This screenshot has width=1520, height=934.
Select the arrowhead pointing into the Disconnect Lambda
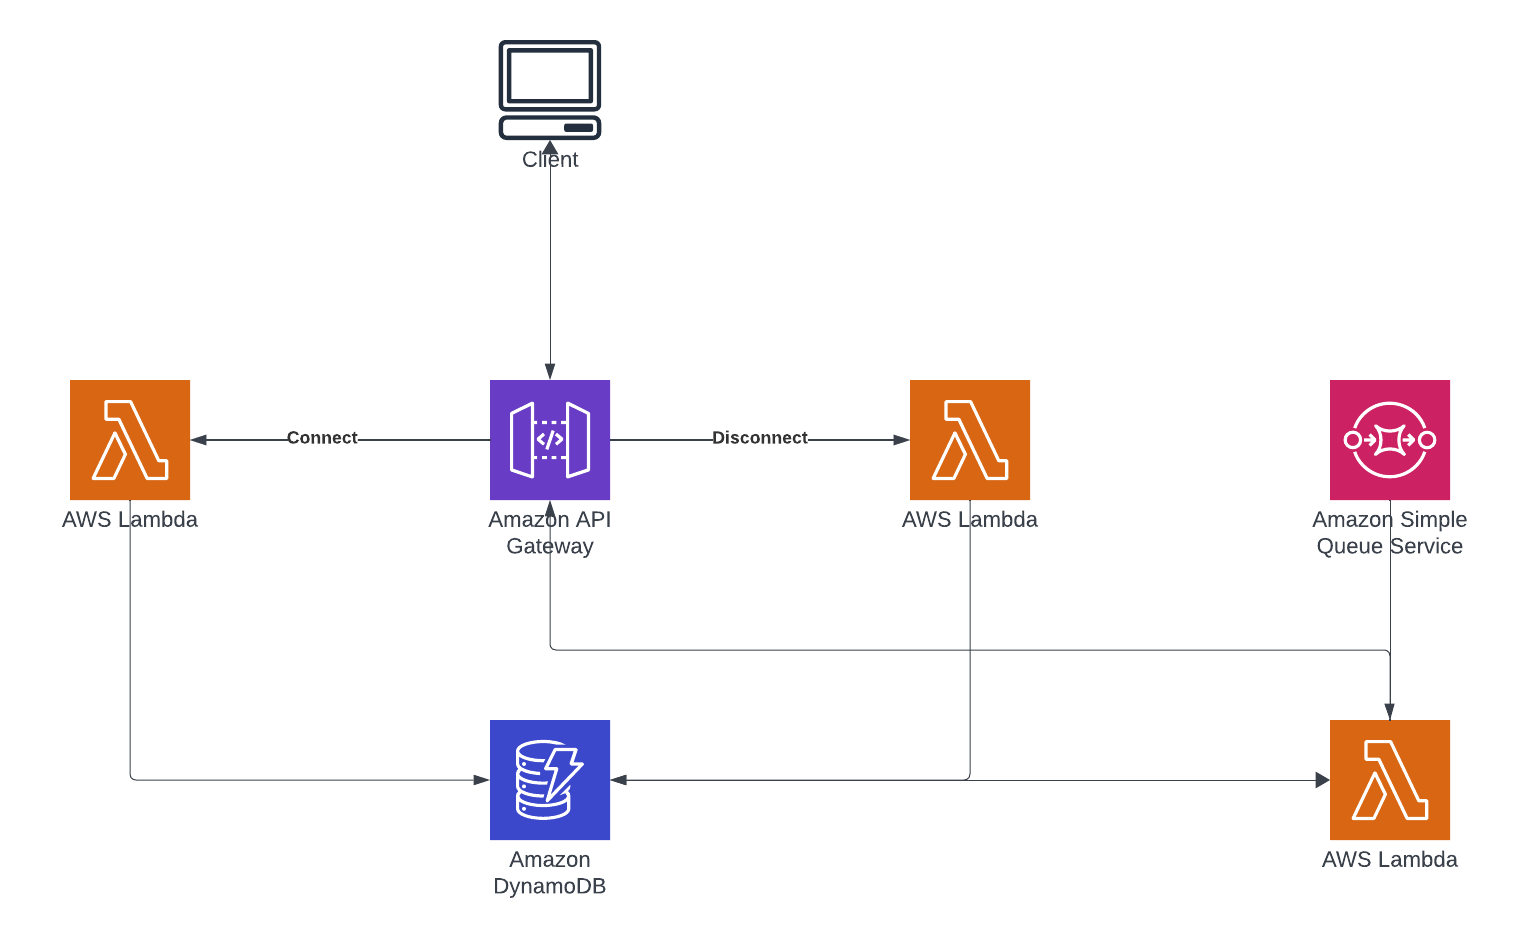(x=902, y=440)
